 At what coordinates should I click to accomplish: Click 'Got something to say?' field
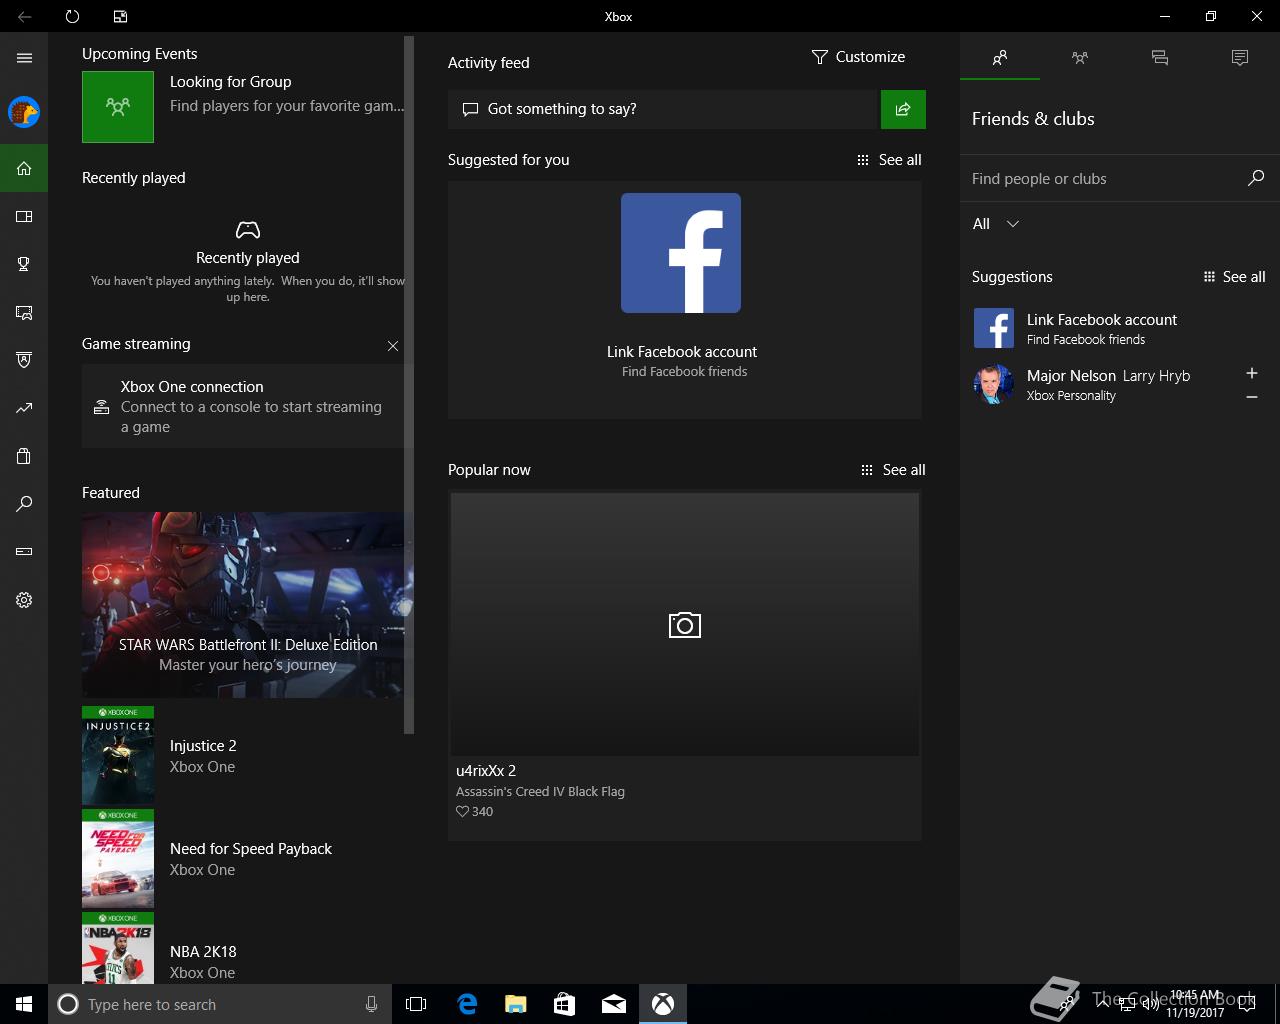(662, 109)
